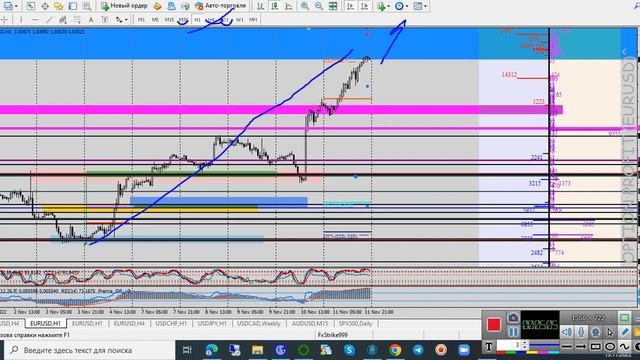Select the text label tool
640x360 pixels.
[105, 20]
